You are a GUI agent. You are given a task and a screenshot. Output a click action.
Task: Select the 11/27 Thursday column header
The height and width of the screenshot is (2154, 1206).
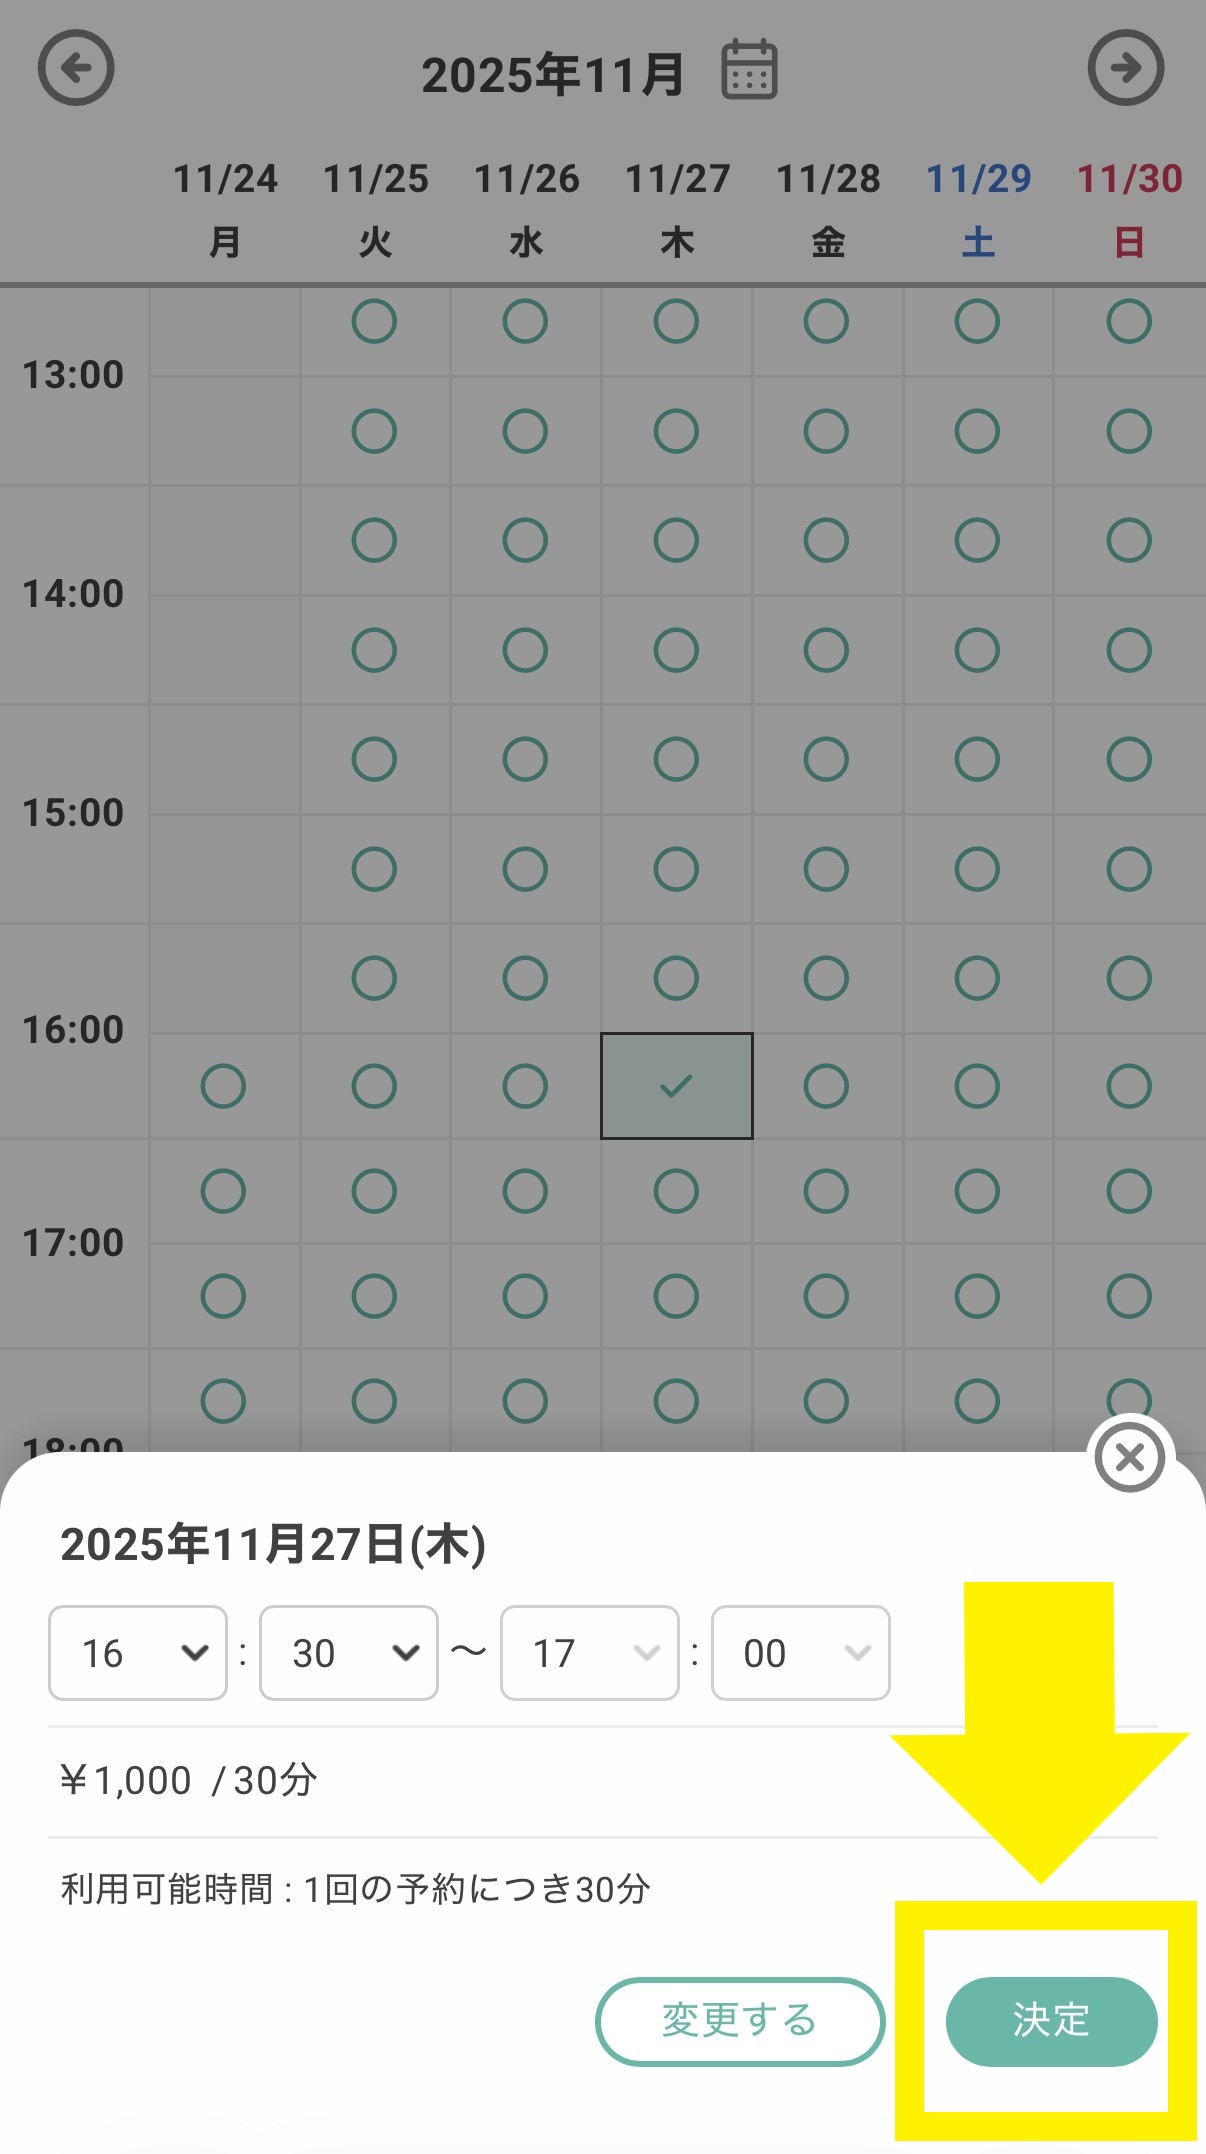(x=677, y=208)
